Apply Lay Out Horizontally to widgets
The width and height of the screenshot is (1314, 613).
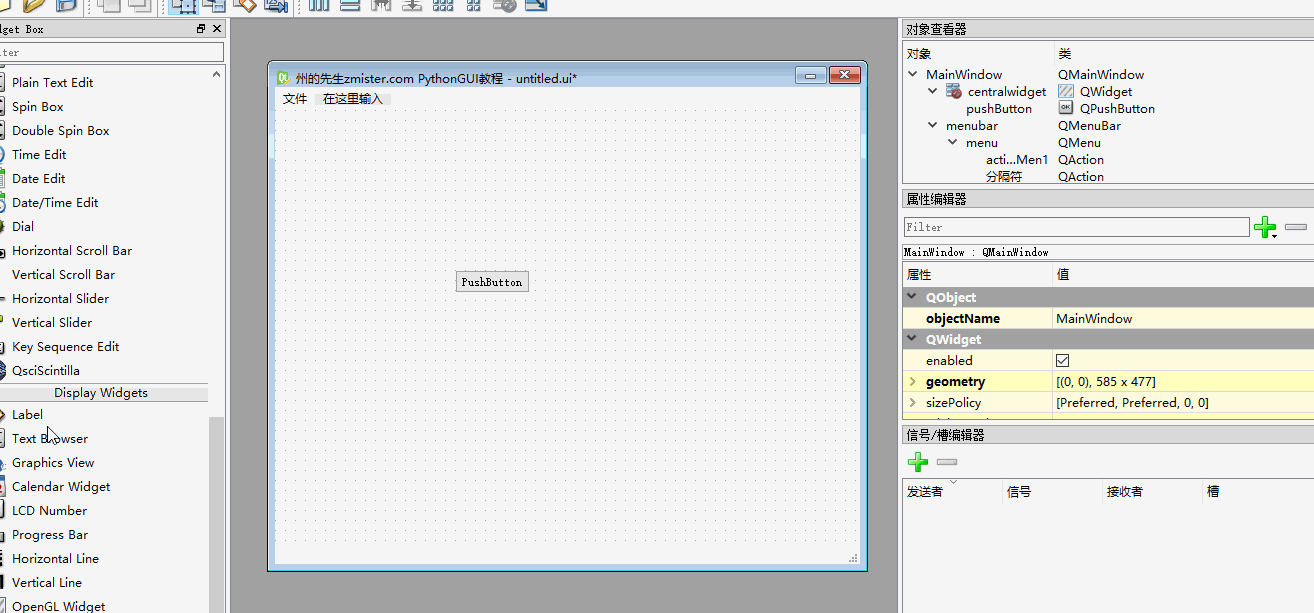point(319,6)
